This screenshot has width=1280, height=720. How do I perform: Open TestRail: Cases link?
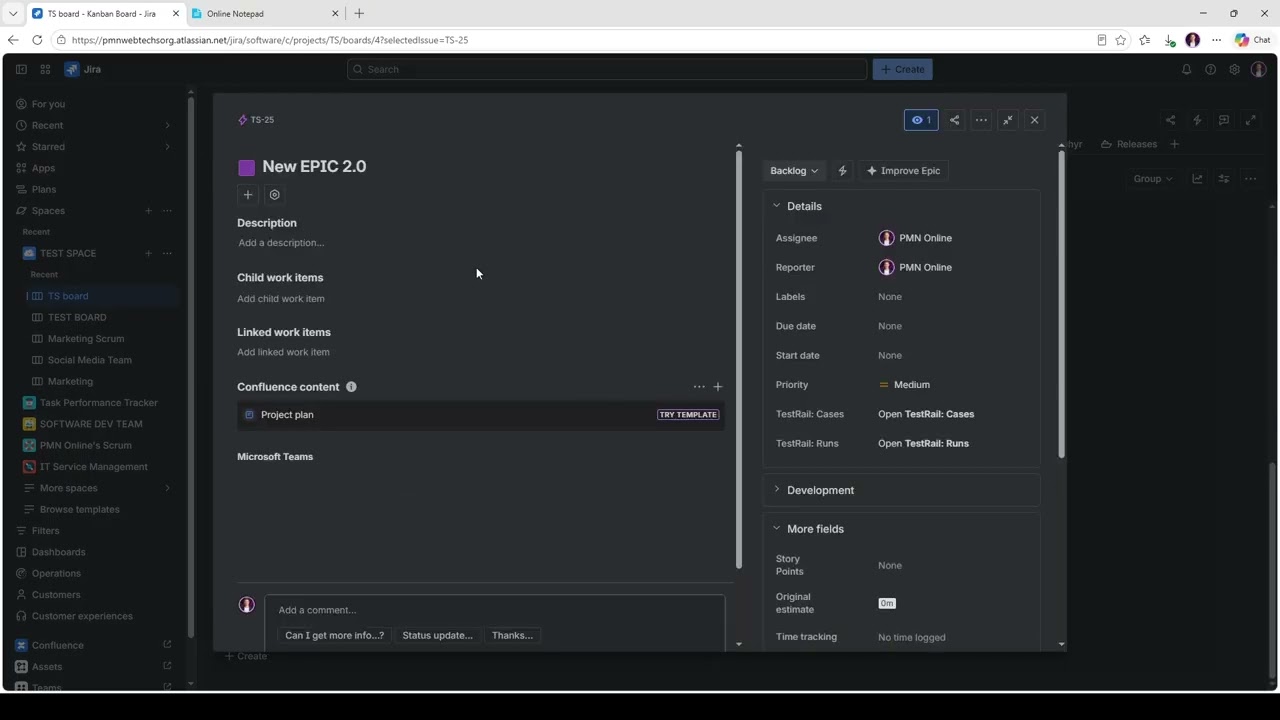click(x=926, y=414)
